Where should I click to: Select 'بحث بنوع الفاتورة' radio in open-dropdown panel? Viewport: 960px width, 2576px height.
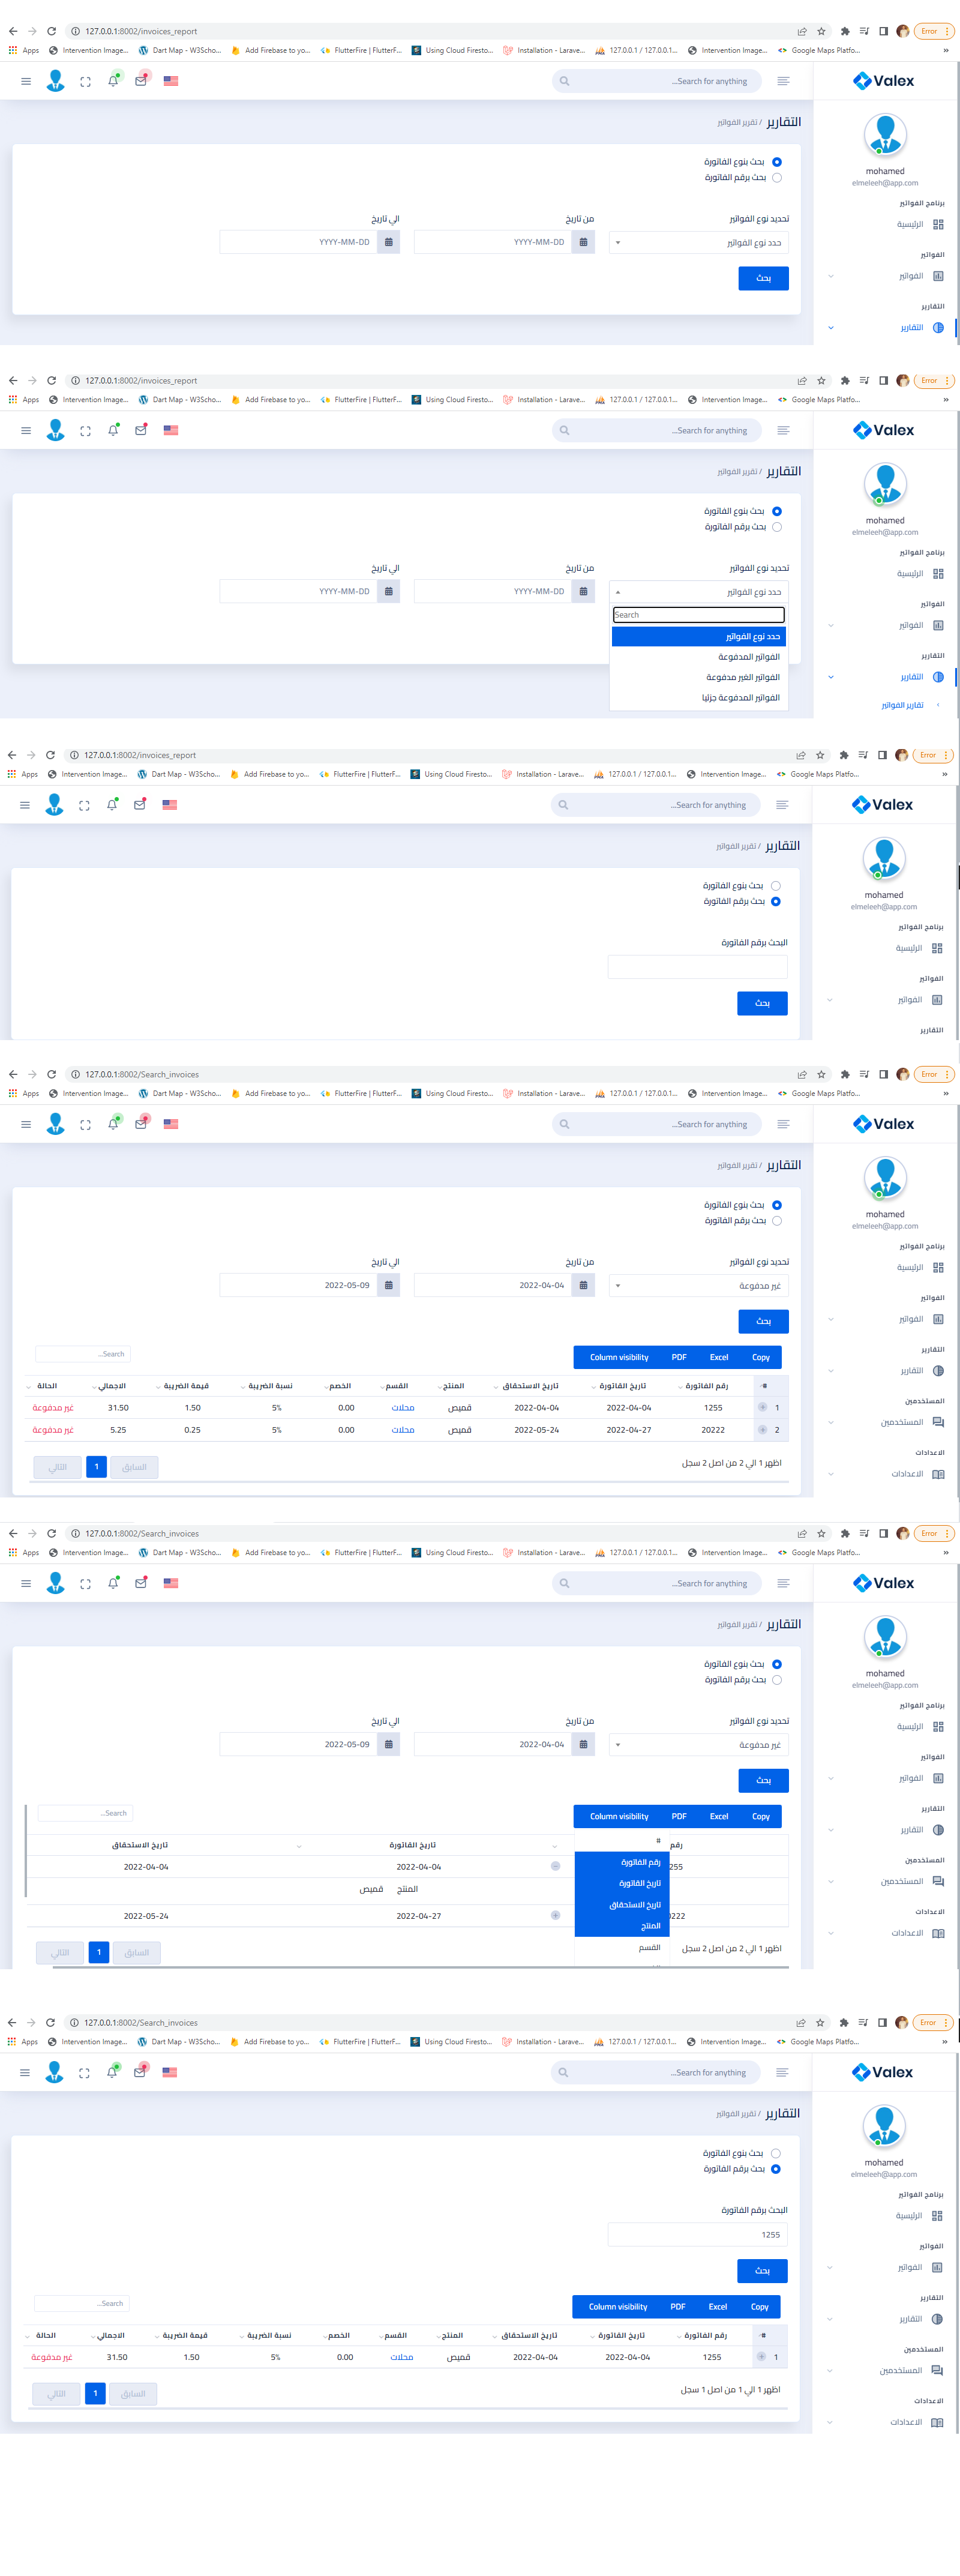pos(777,511)
